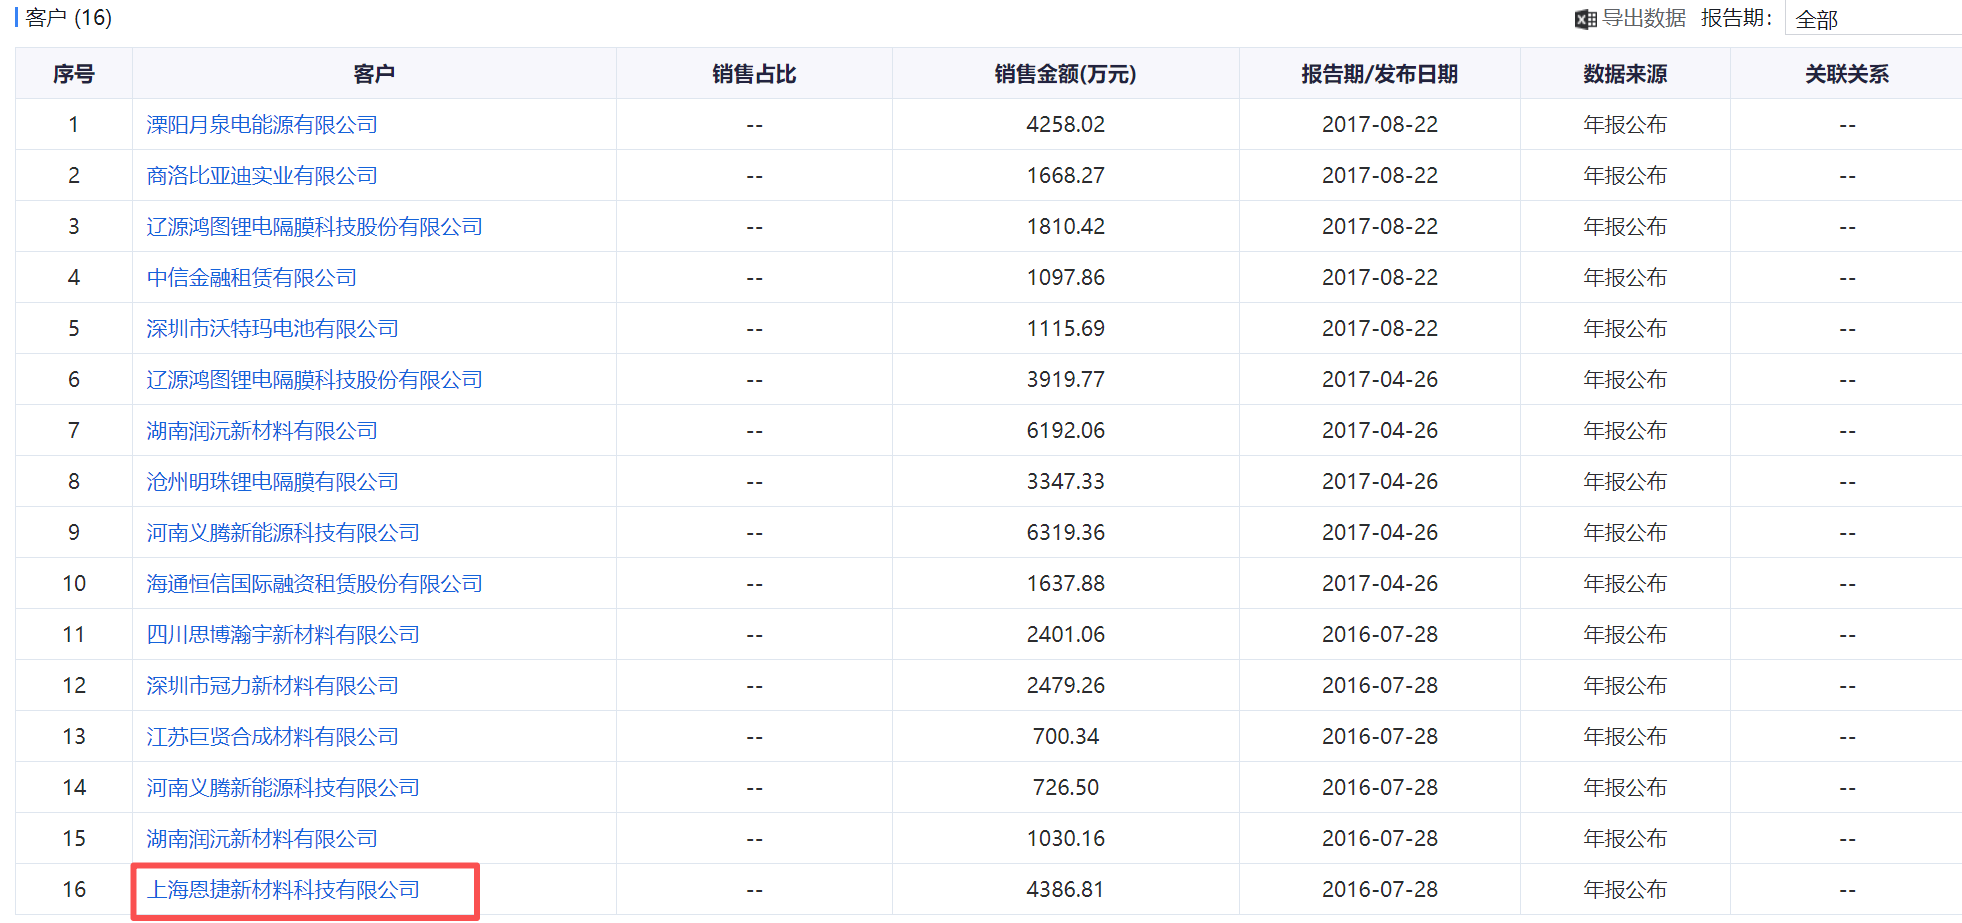Viewport: 1962px width, 923px height.
Task: Open 海通恒信国际融资租赁股份有限公司 link
Action: click(x=314, y=584)
